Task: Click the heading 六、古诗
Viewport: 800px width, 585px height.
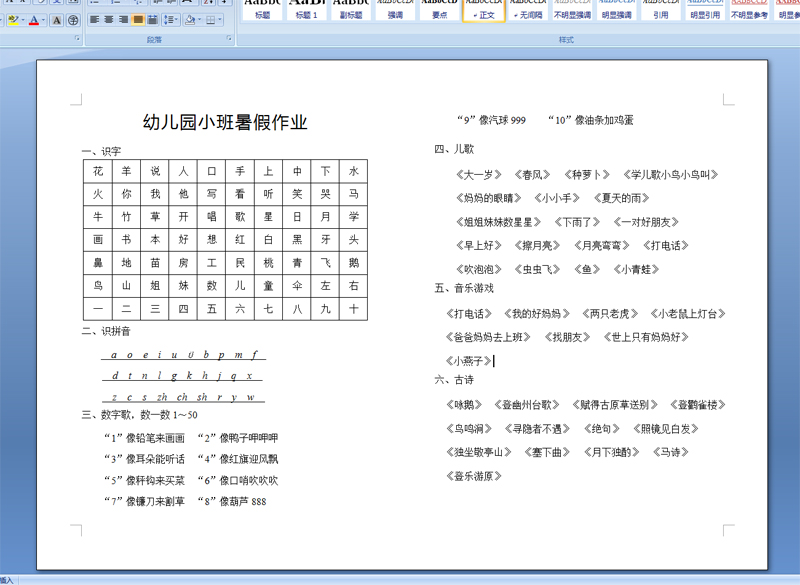Action: pyautogui.click(x=454, y=380)
